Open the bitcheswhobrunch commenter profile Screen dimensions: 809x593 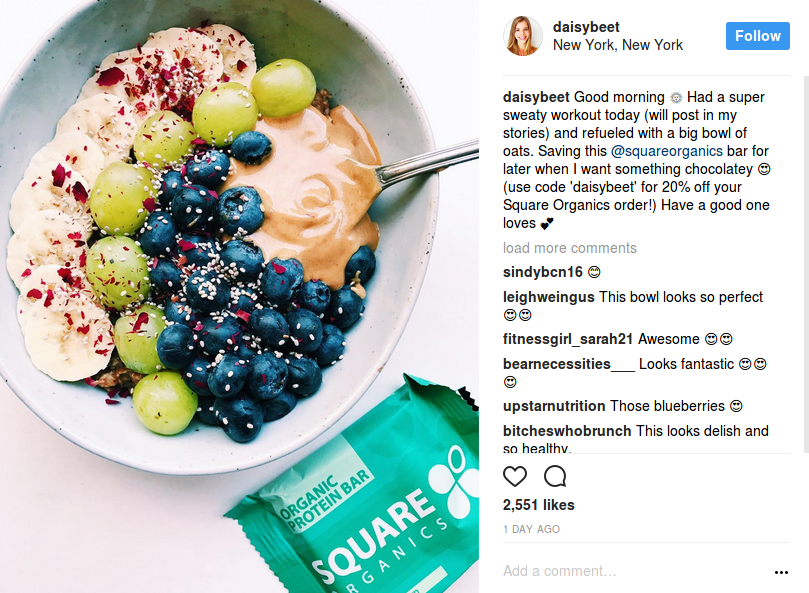[567, 431]
